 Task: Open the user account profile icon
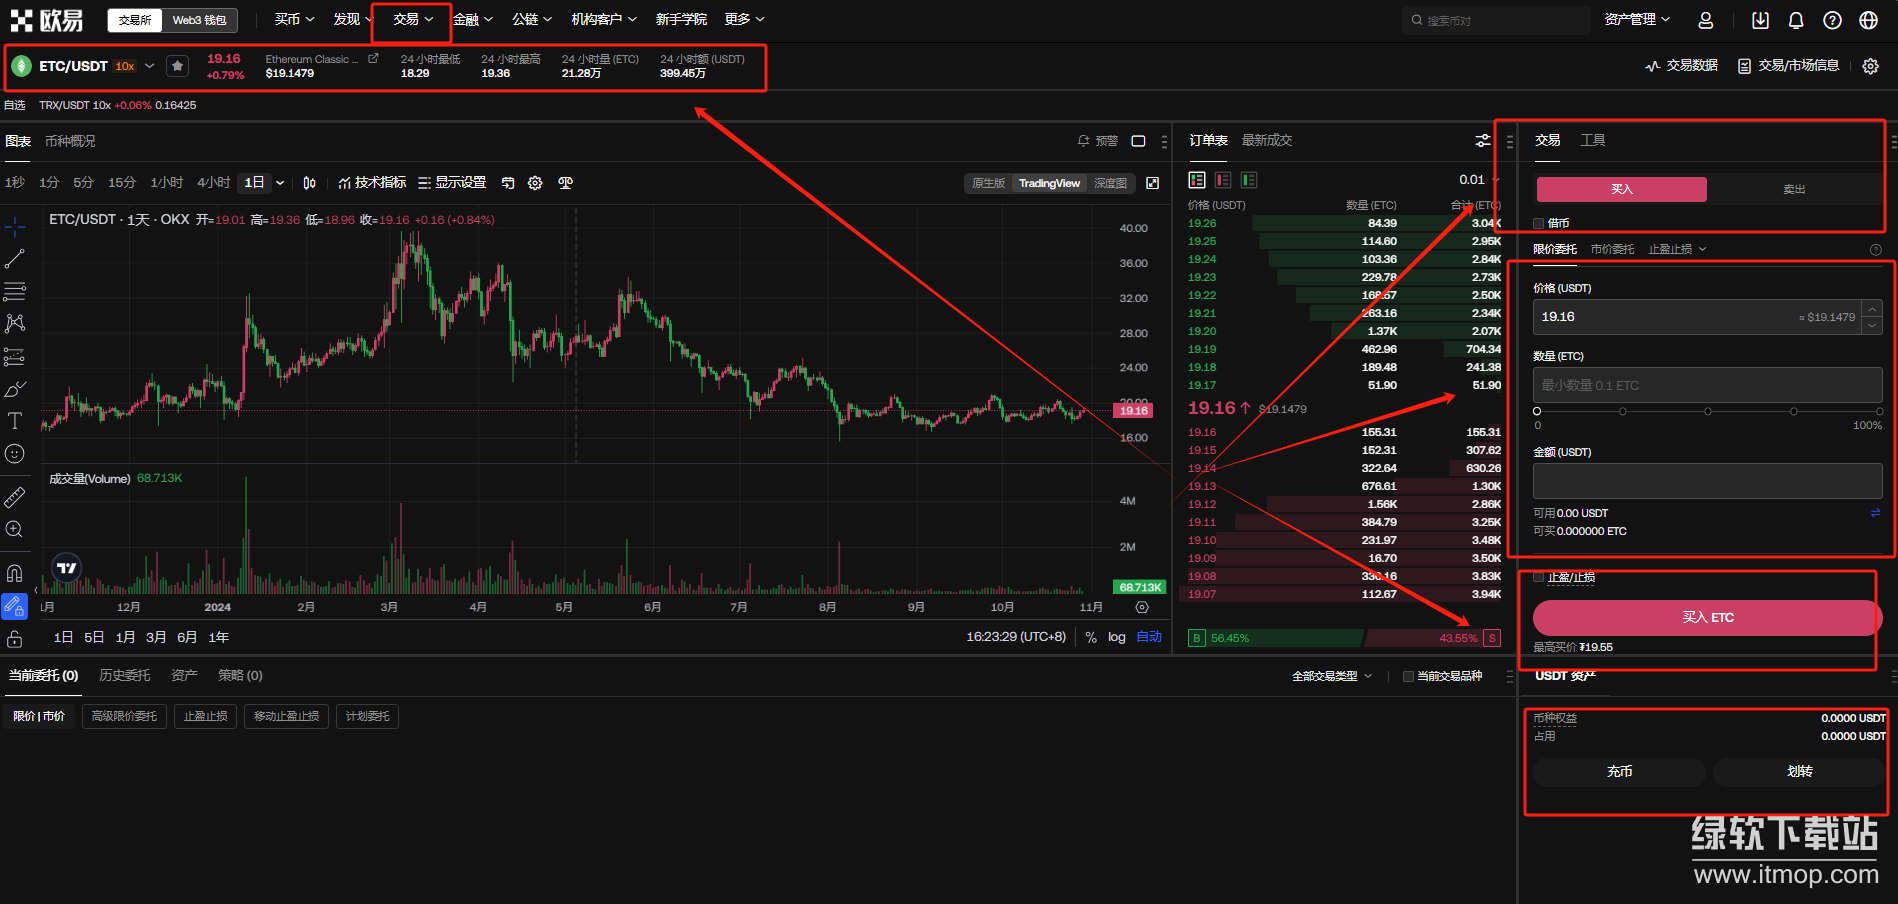(x=1706, y=20)
